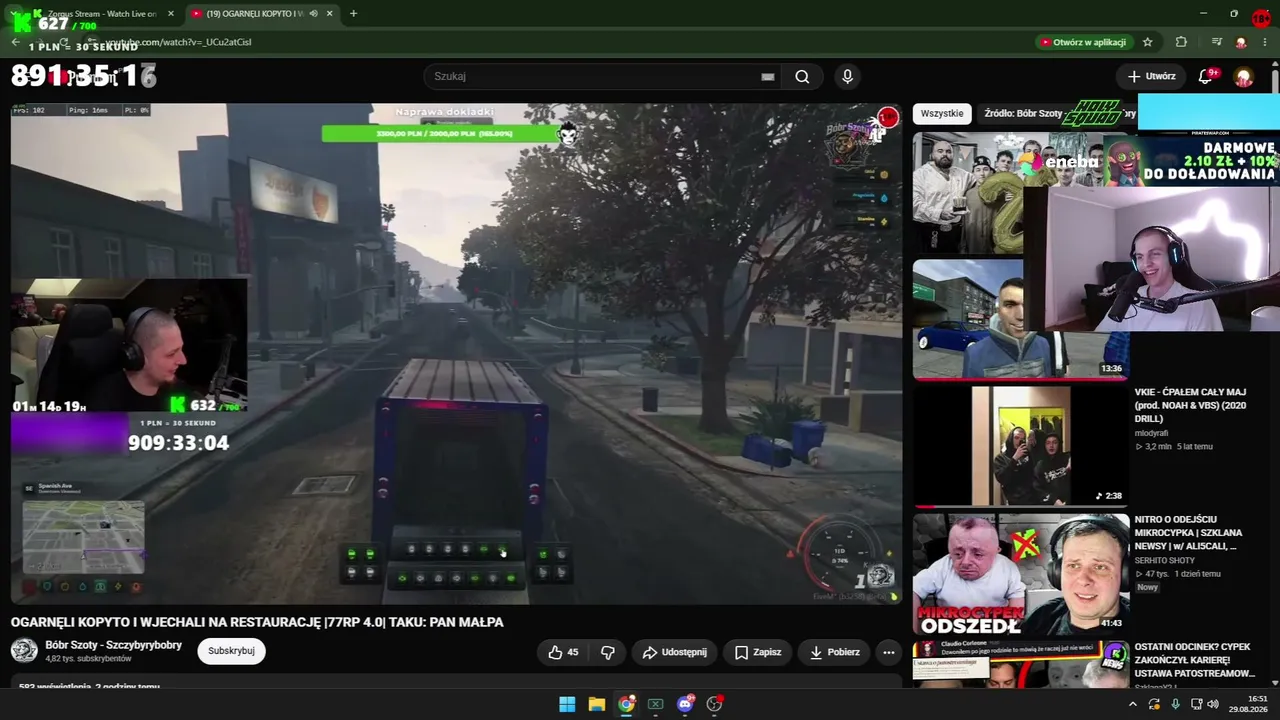
Task: Go back using the browser back arrow
Action: pos(15,42)
